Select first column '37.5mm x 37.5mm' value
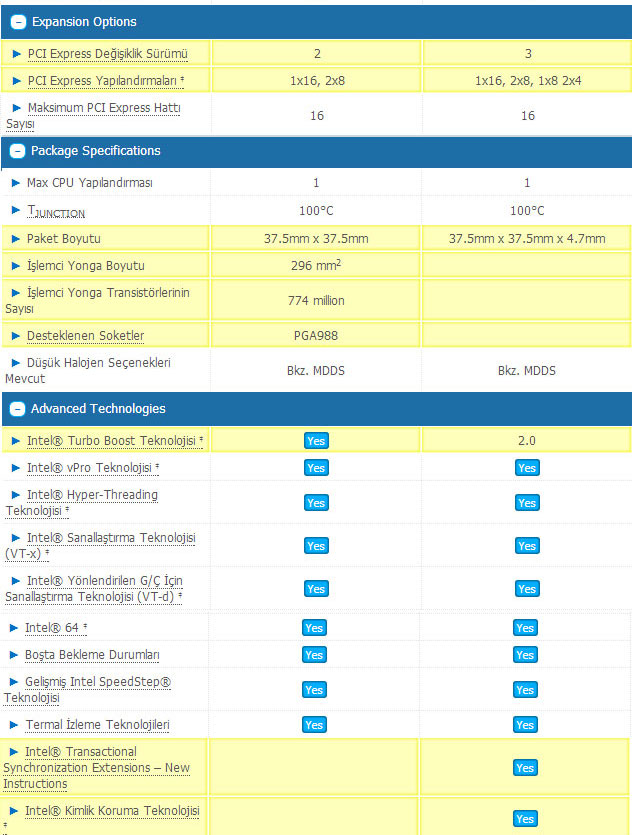 (x=316, y=239)
